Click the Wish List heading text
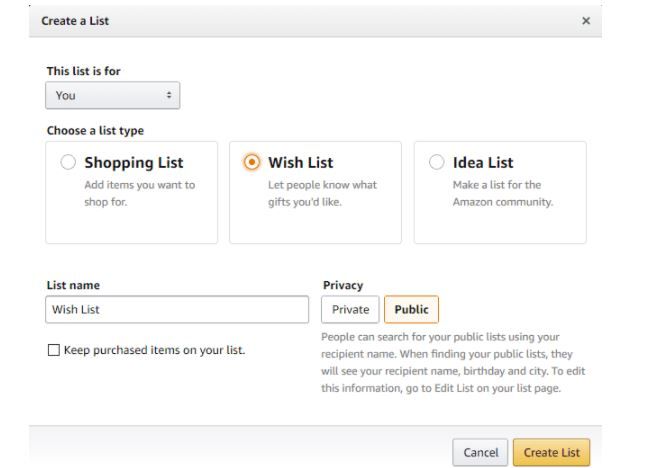 coord(300,163)
